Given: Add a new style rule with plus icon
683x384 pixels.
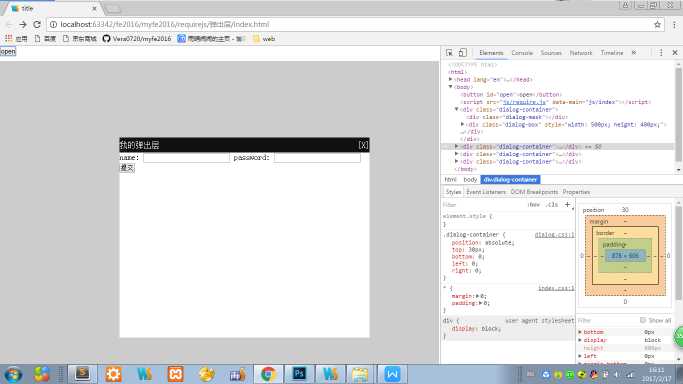Looking at the screenshot, I should 567,205.
